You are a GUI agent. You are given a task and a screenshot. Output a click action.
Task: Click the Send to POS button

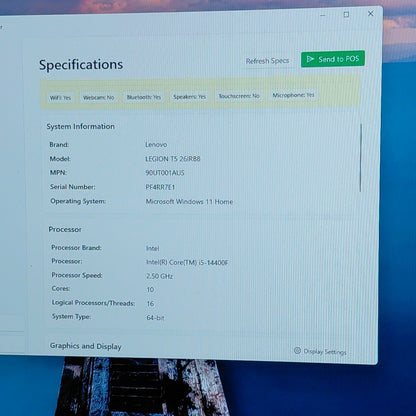click(x=333, y=59)
